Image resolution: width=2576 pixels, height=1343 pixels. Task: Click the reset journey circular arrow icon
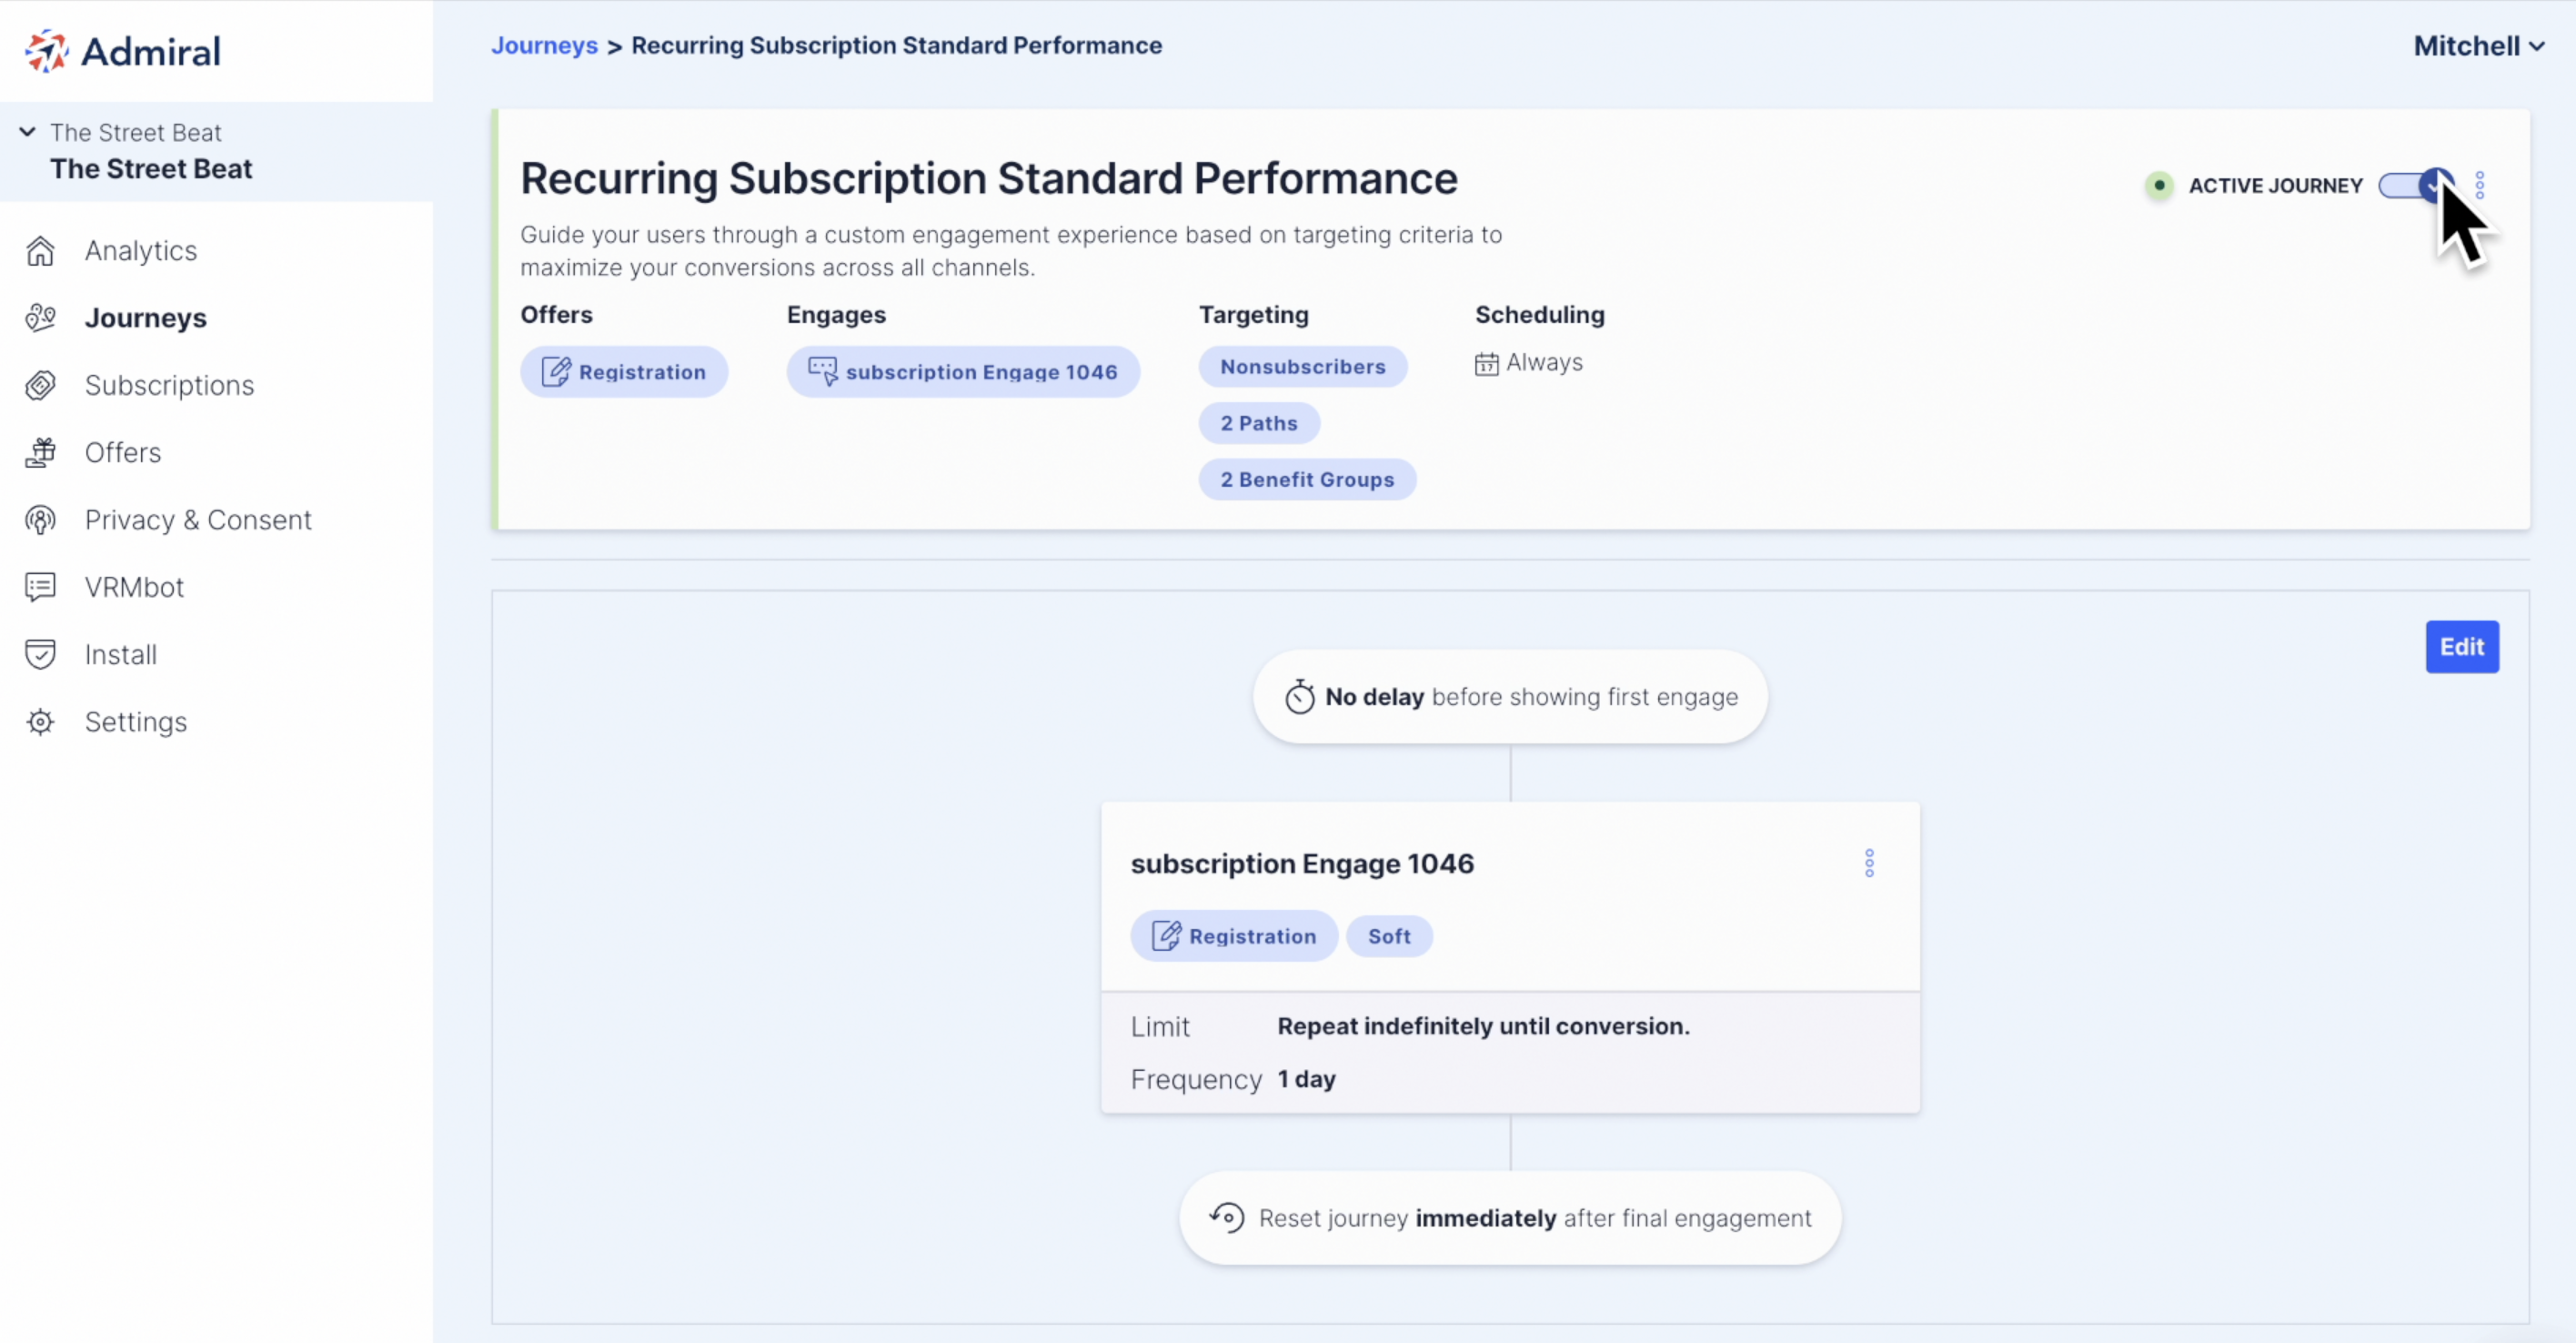tap(1227, 1218)
